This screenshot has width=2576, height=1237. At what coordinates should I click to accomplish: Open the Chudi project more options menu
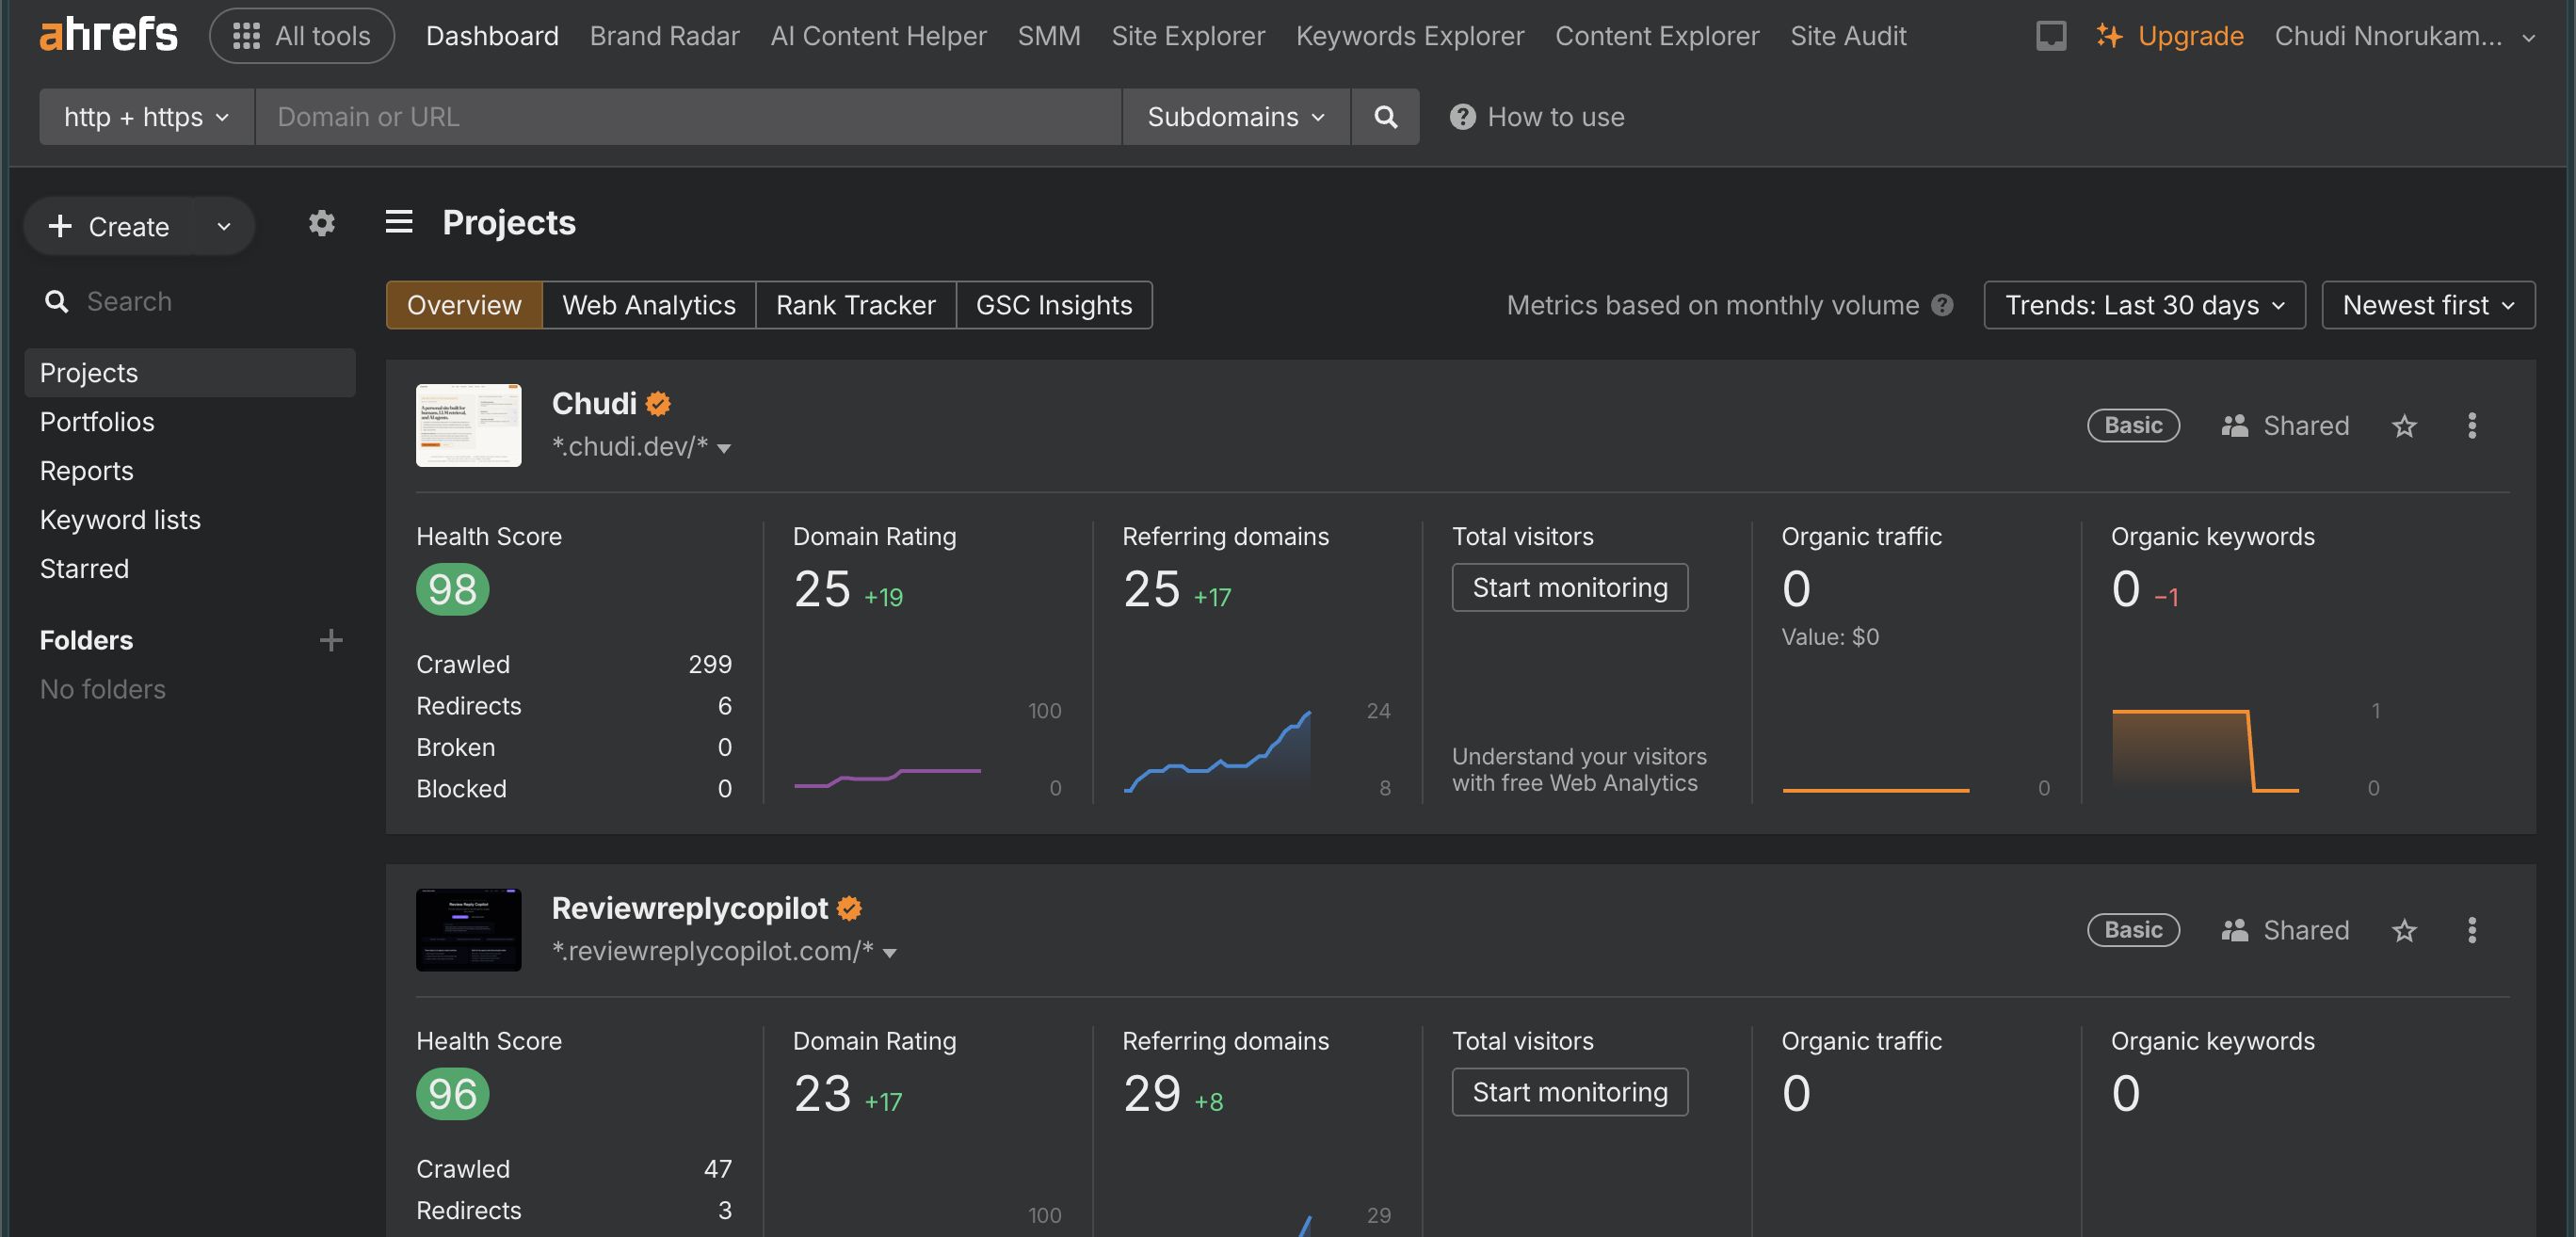[x=2471, y=426]
